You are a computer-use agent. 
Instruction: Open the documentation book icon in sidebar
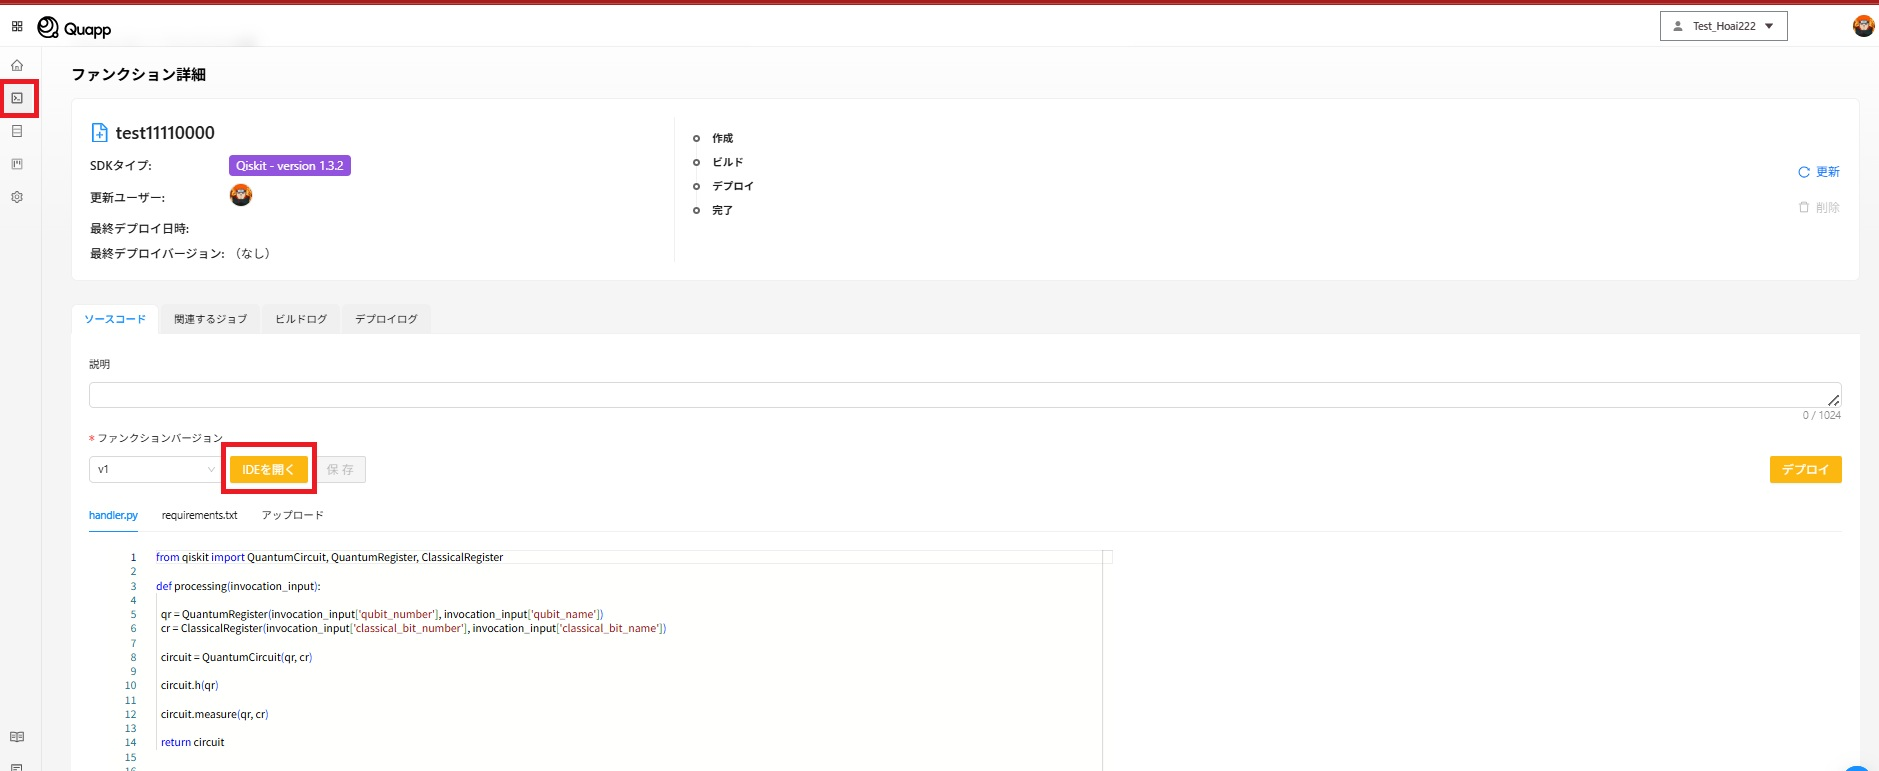click(x=17, y=737)
